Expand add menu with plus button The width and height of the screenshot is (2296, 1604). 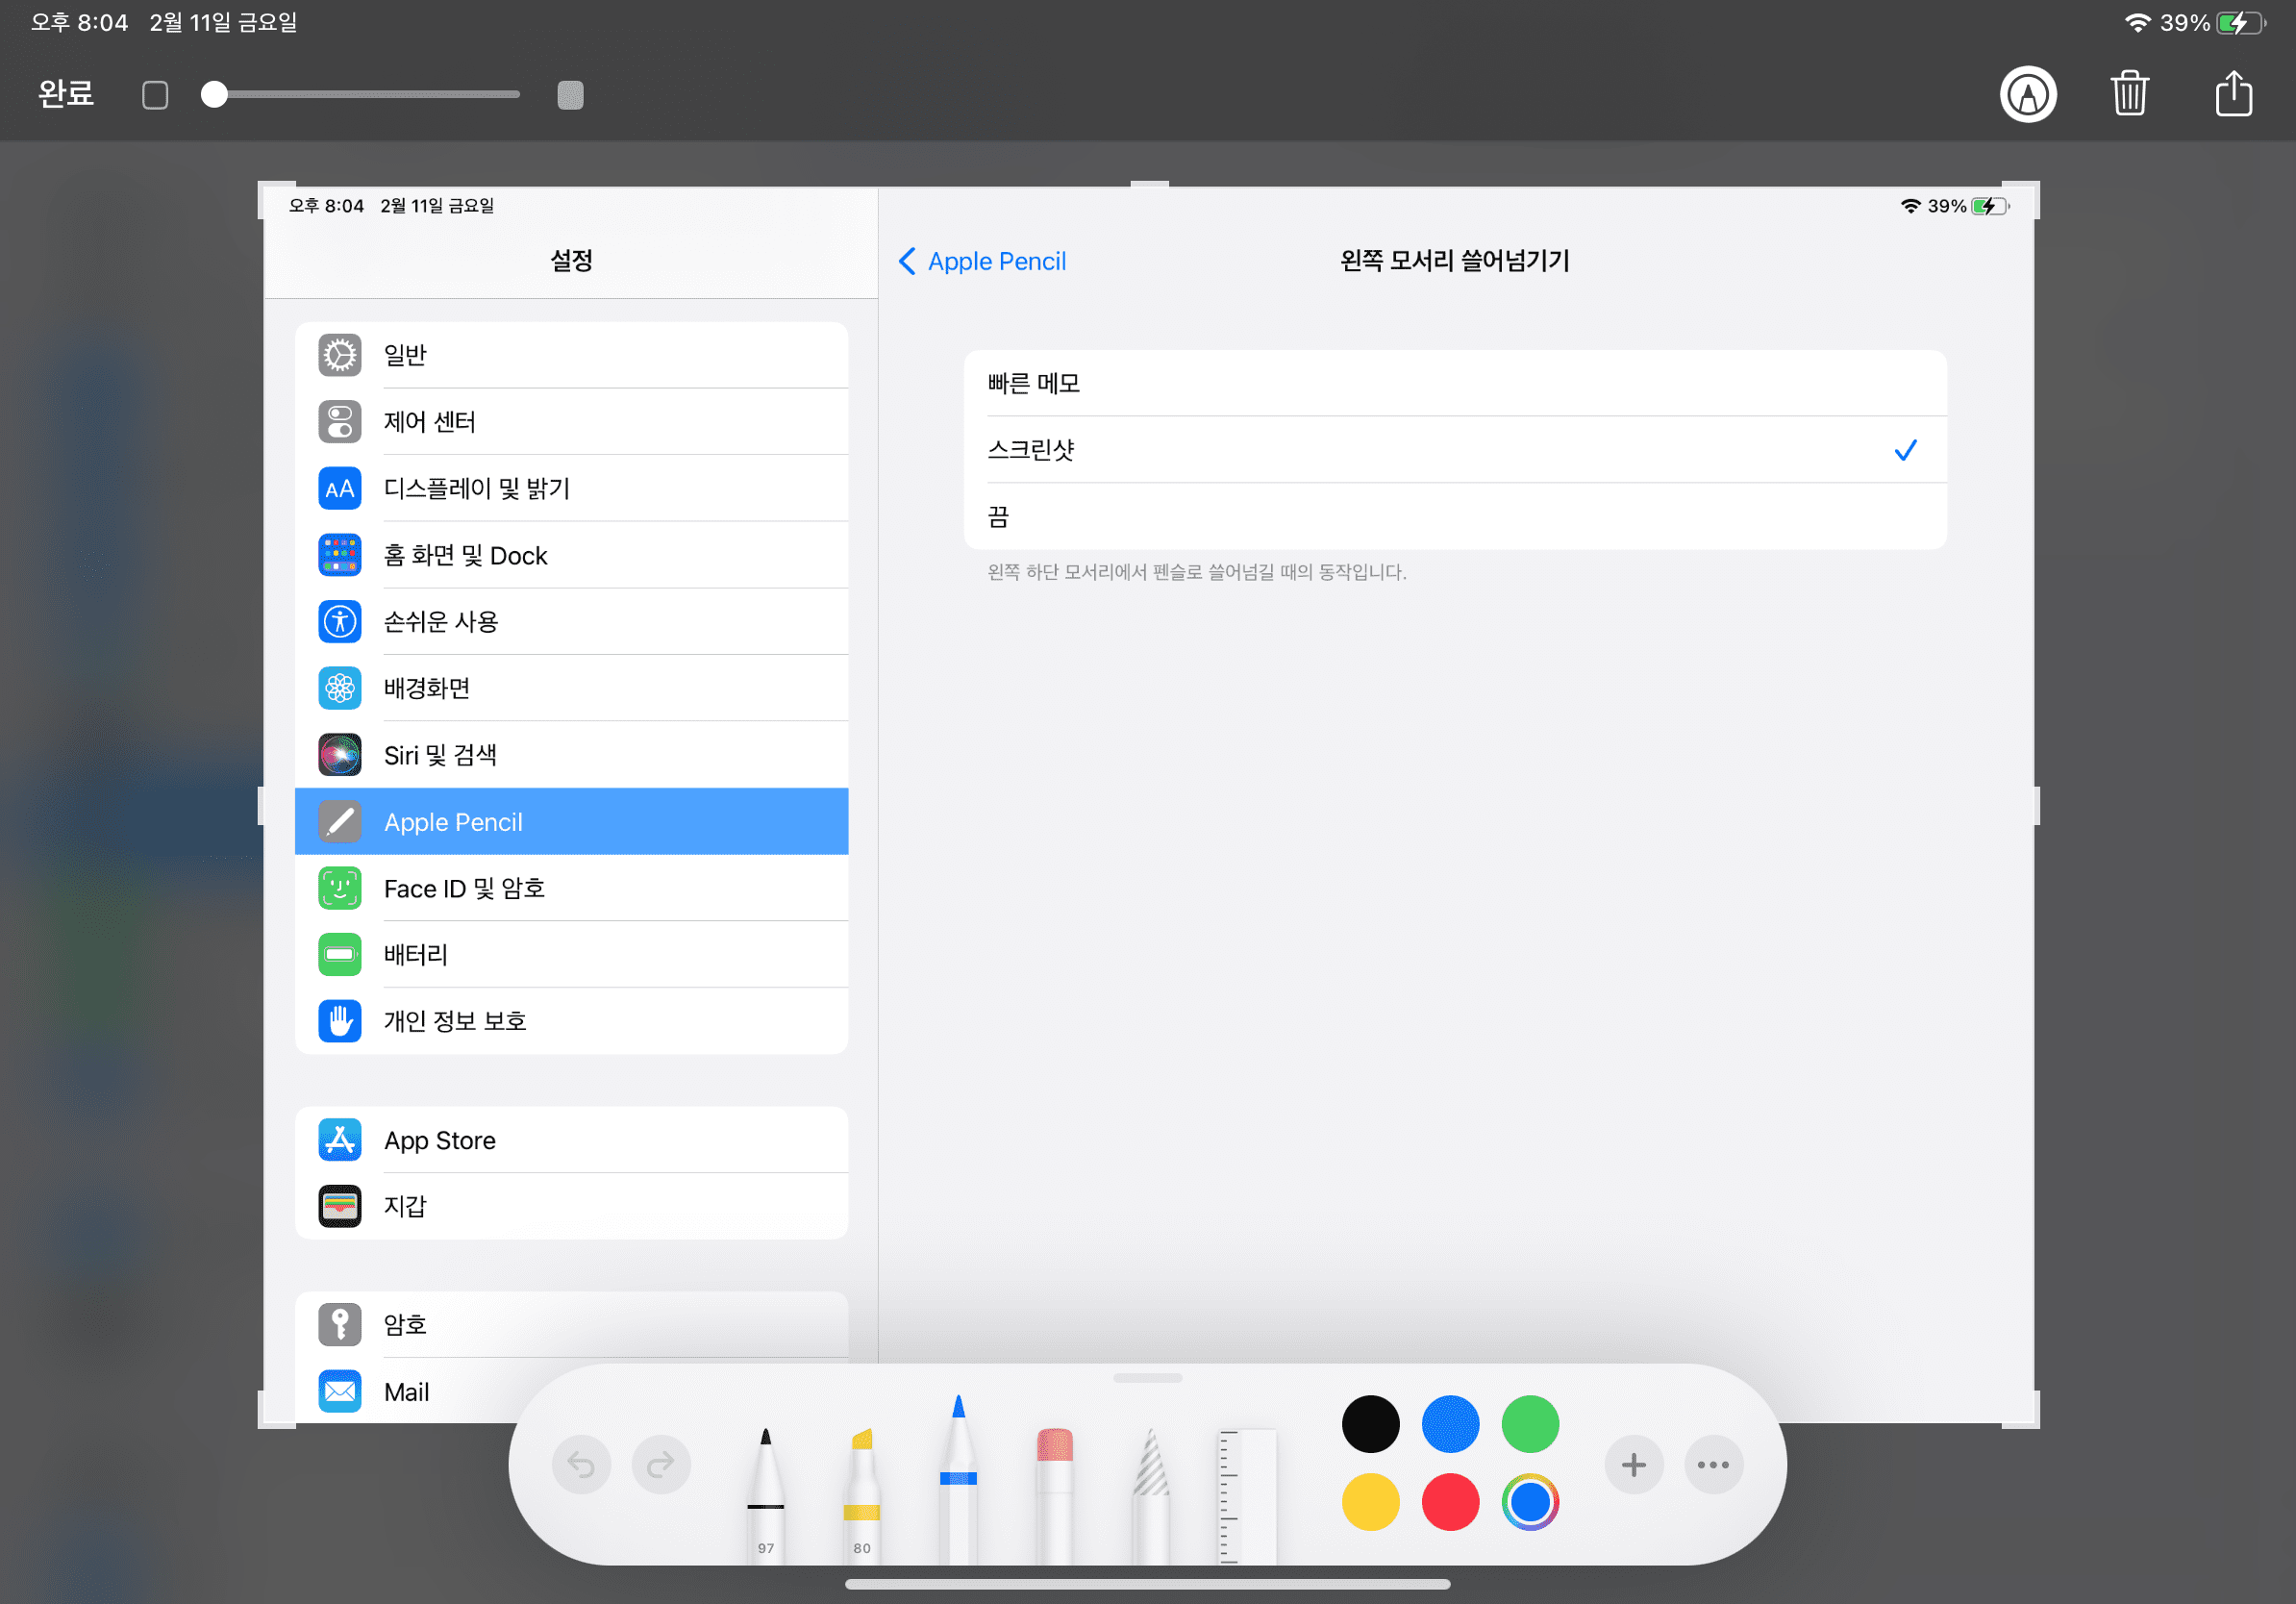(1633, 1465)
